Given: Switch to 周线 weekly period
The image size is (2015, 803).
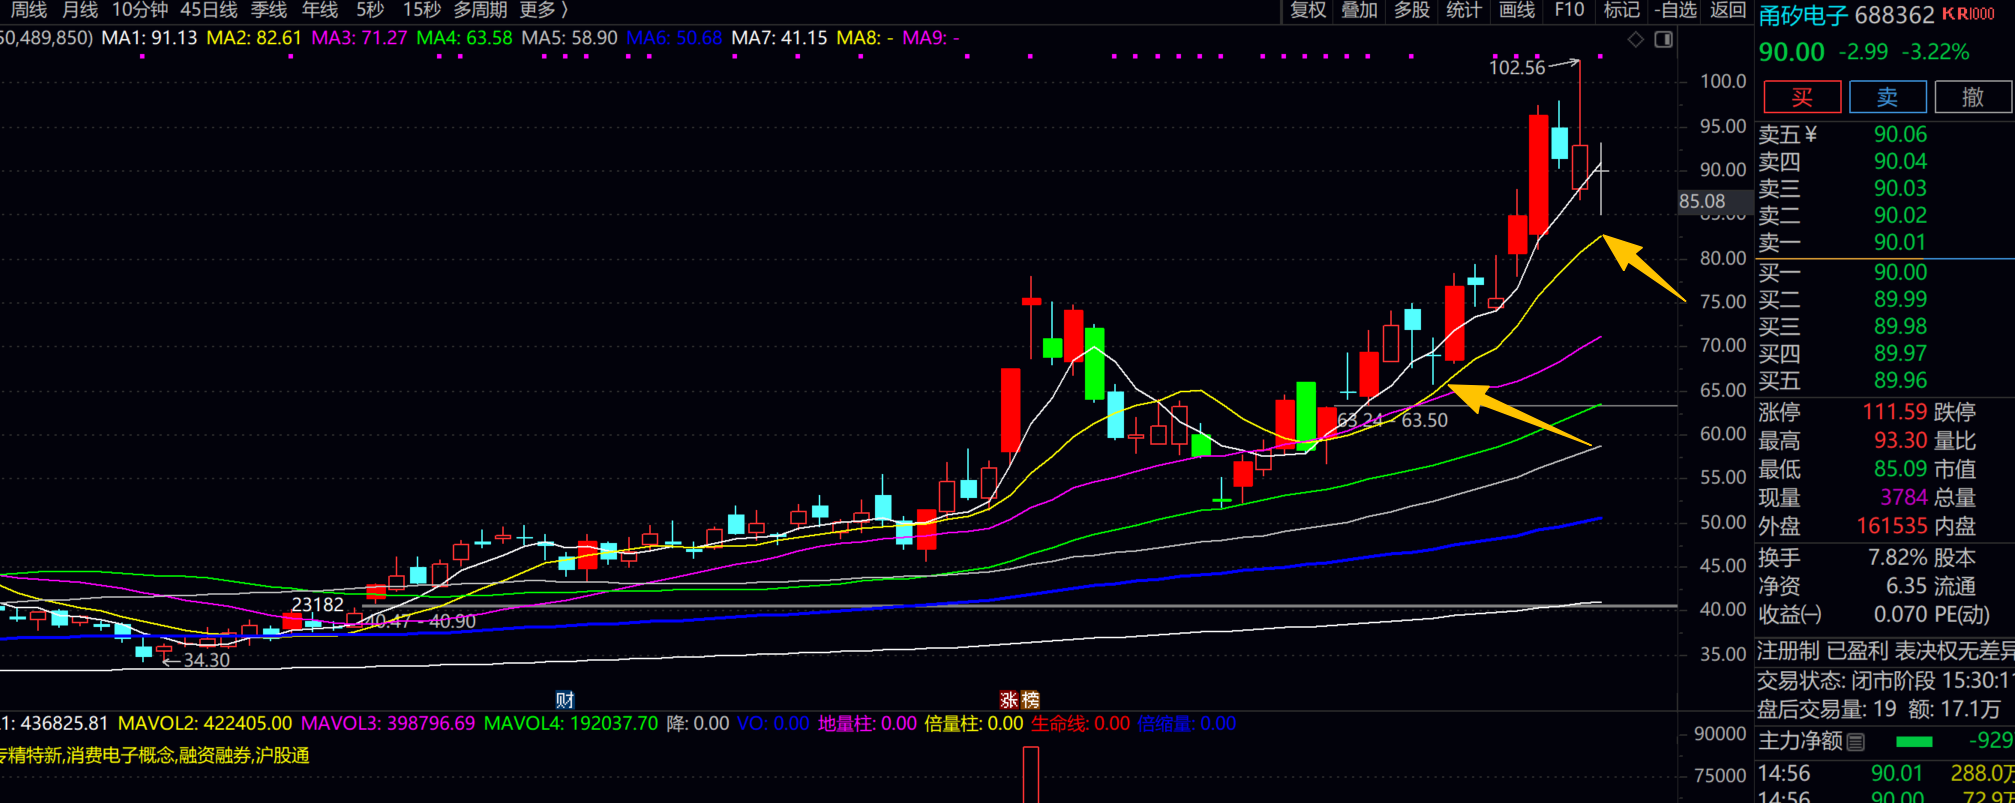Looking at the screenshot, I should tap(28, 10).
